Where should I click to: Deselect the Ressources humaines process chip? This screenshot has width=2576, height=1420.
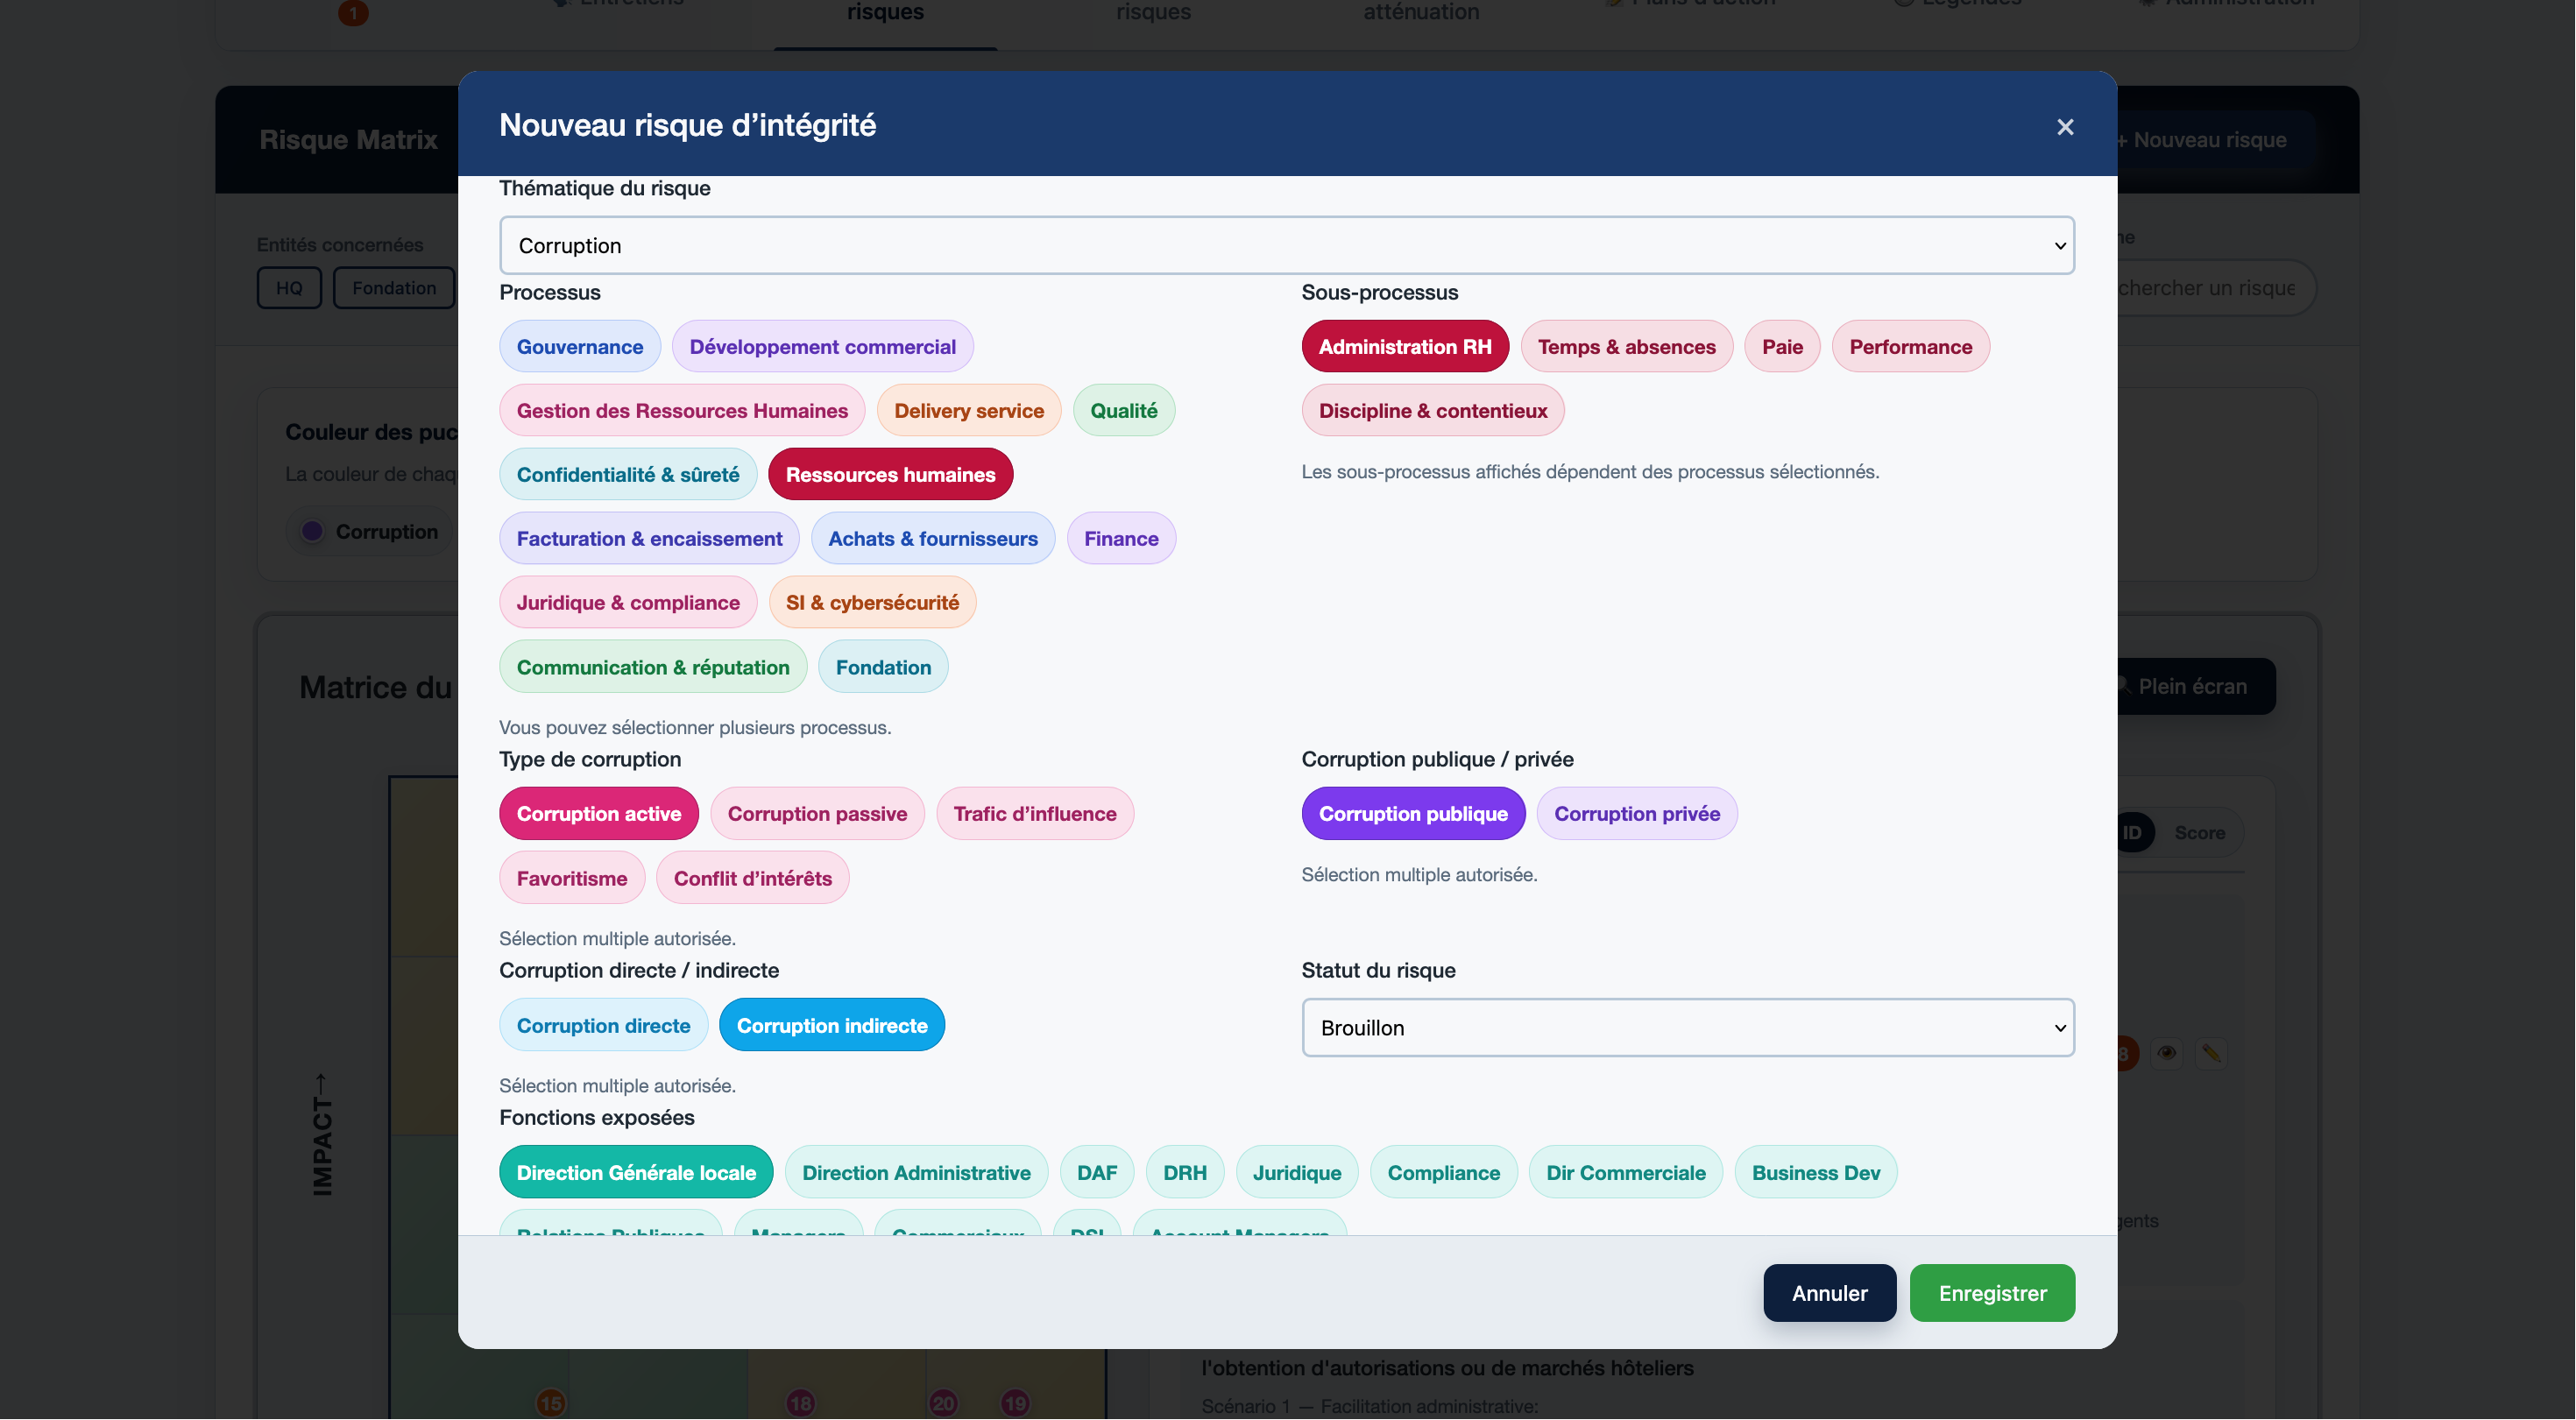890,474
